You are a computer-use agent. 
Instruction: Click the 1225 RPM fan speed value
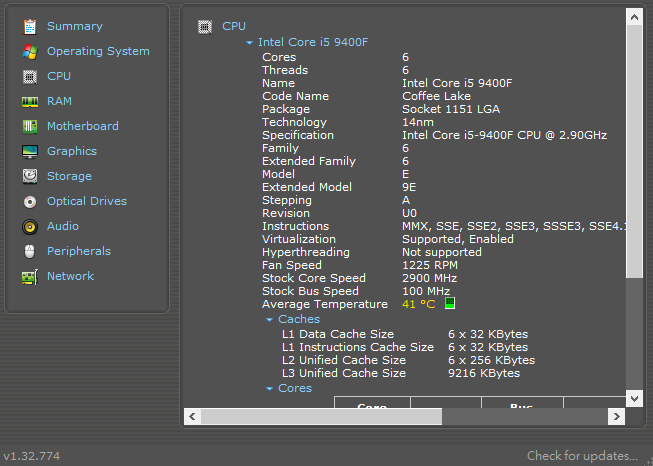click(x=429, y=265)
